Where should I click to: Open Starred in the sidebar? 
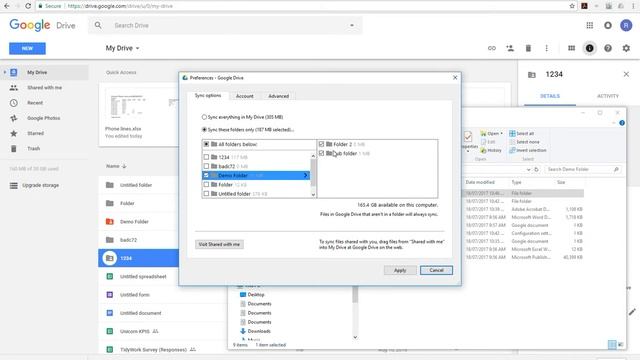click(x=36, y=133)
